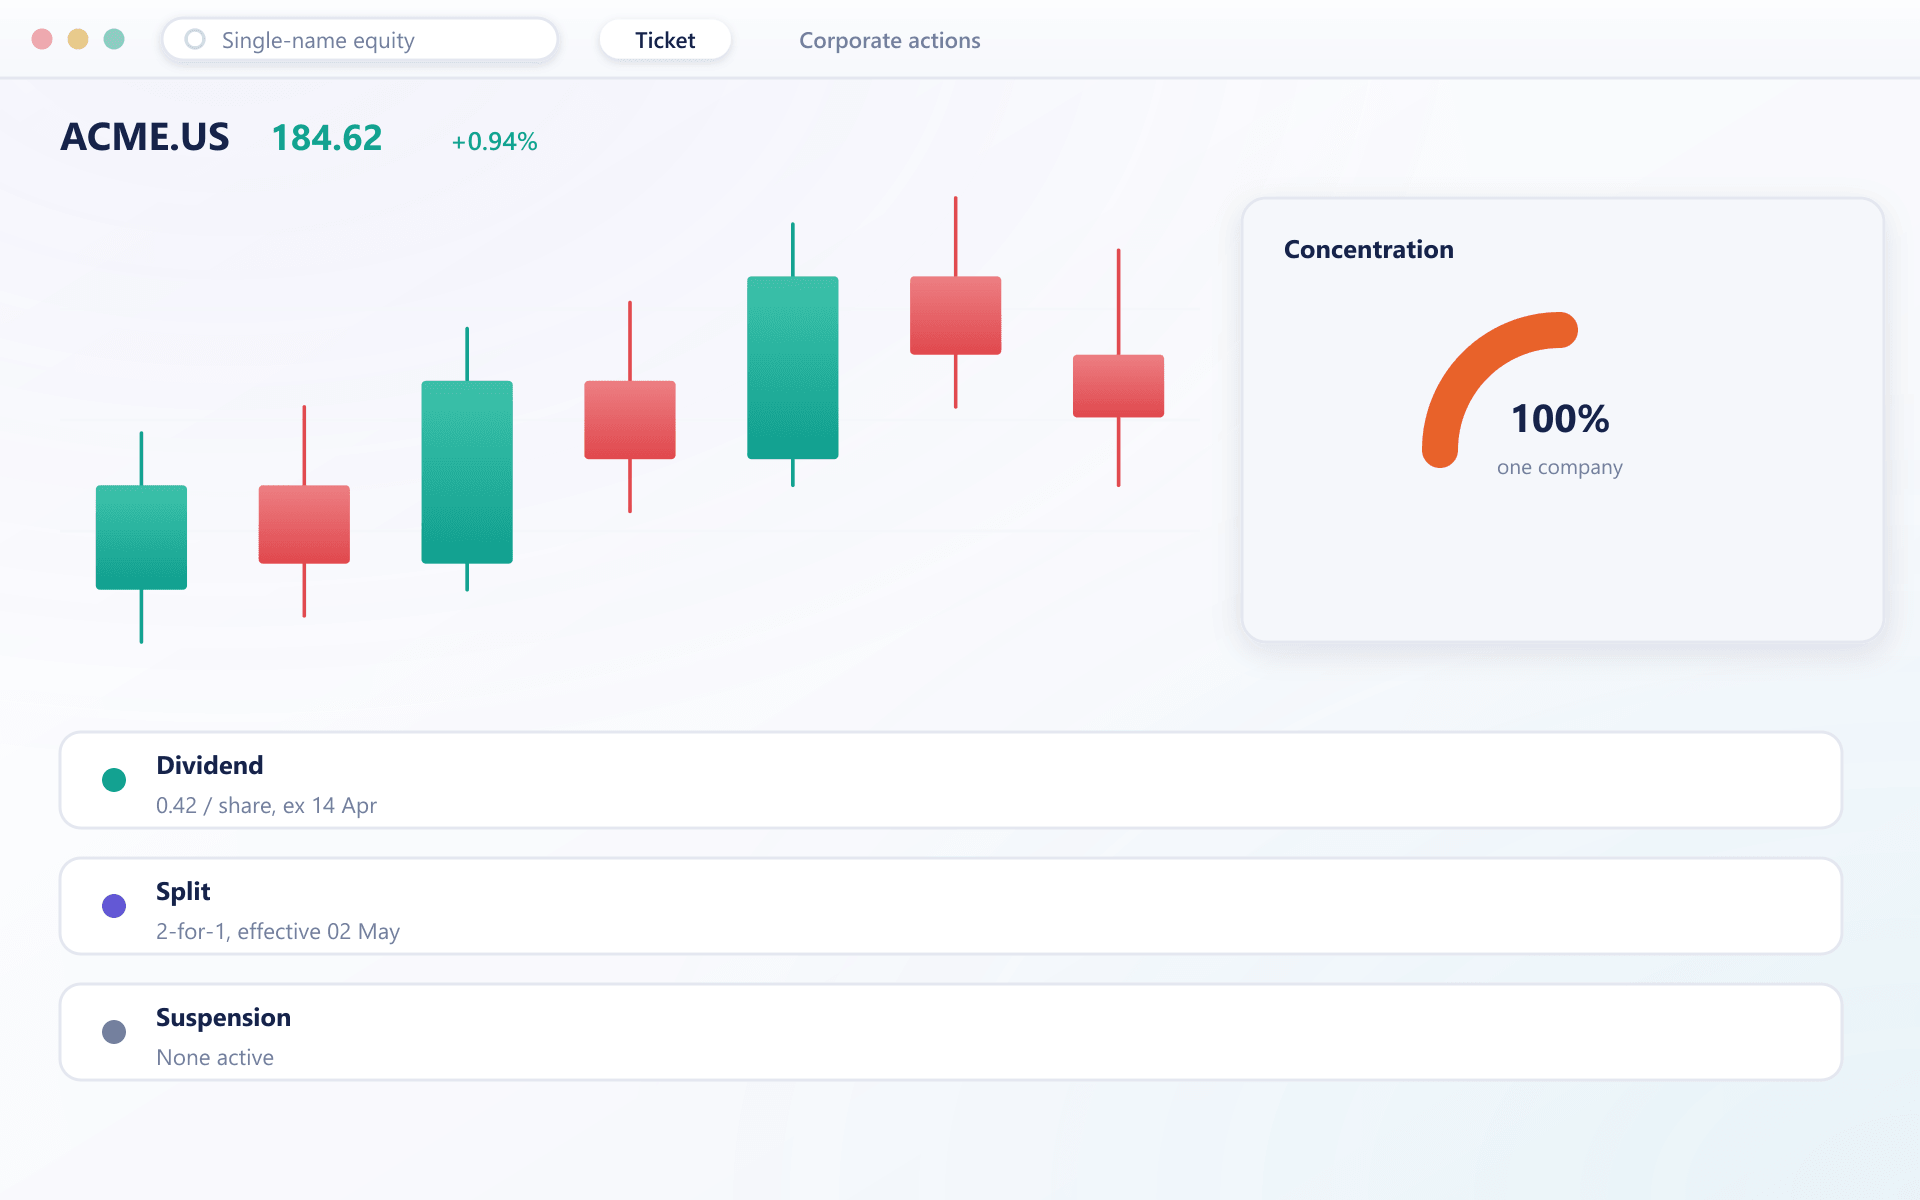Screen dimensions: 1920x1200
Task: Click '0.42 / share, ex 14 Apr' text
Action: click(x=266, y=805)
